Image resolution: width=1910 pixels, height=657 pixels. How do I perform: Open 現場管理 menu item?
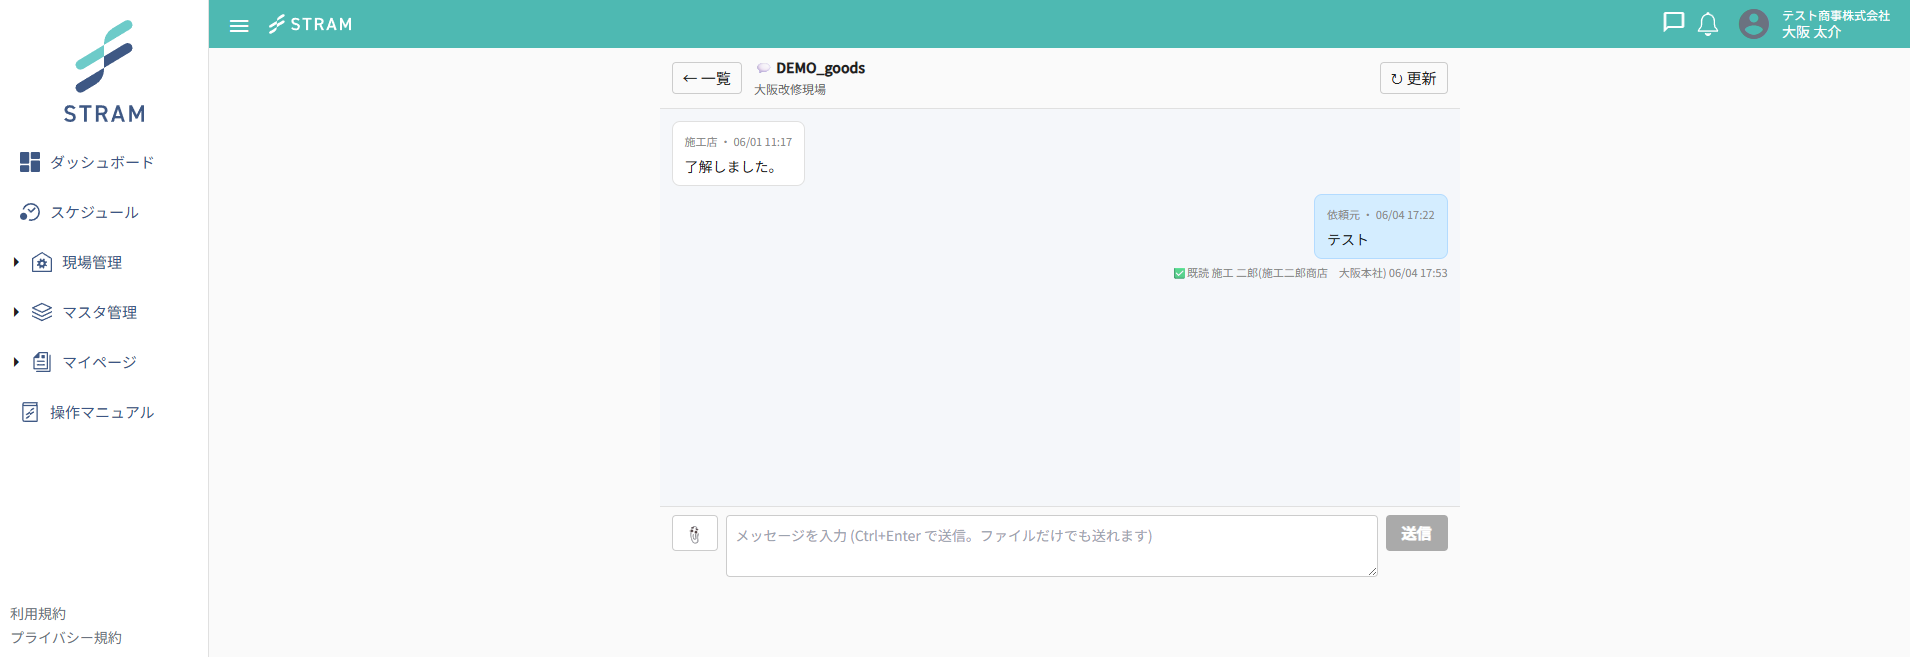(x=92, y=262)
